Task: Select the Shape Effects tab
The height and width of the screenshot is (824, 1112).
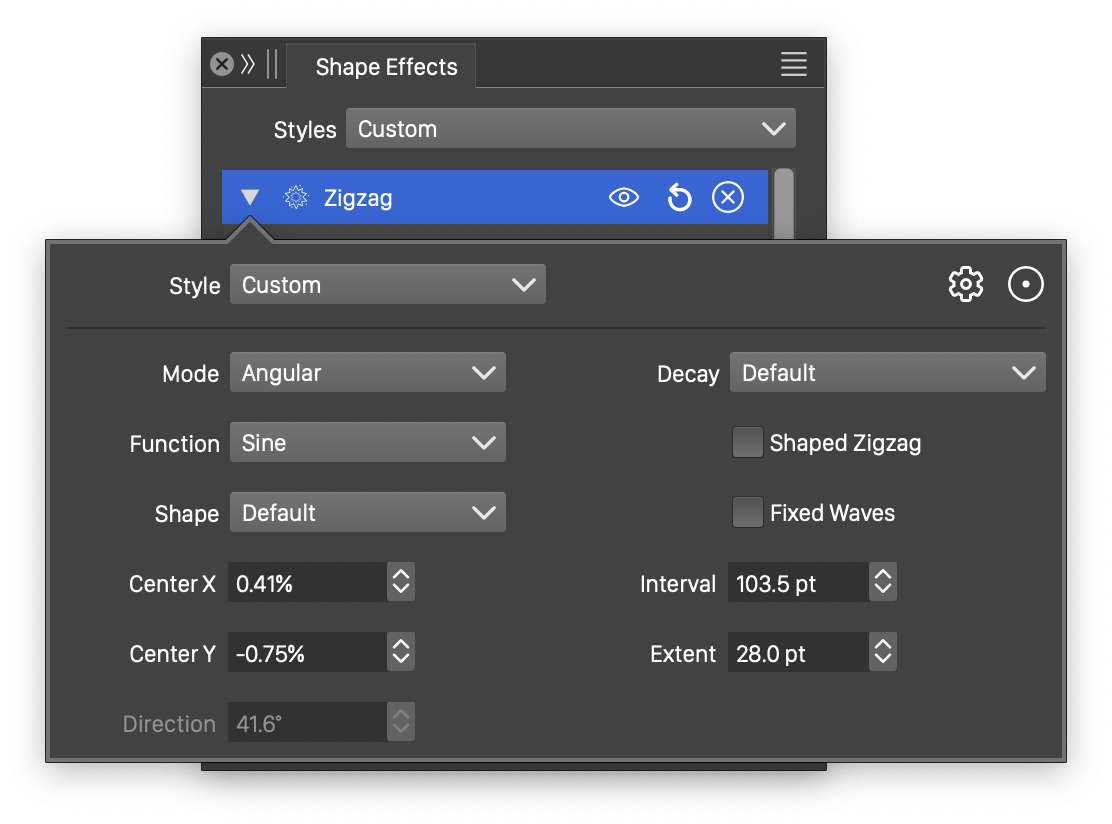Action: click(386, 67)
